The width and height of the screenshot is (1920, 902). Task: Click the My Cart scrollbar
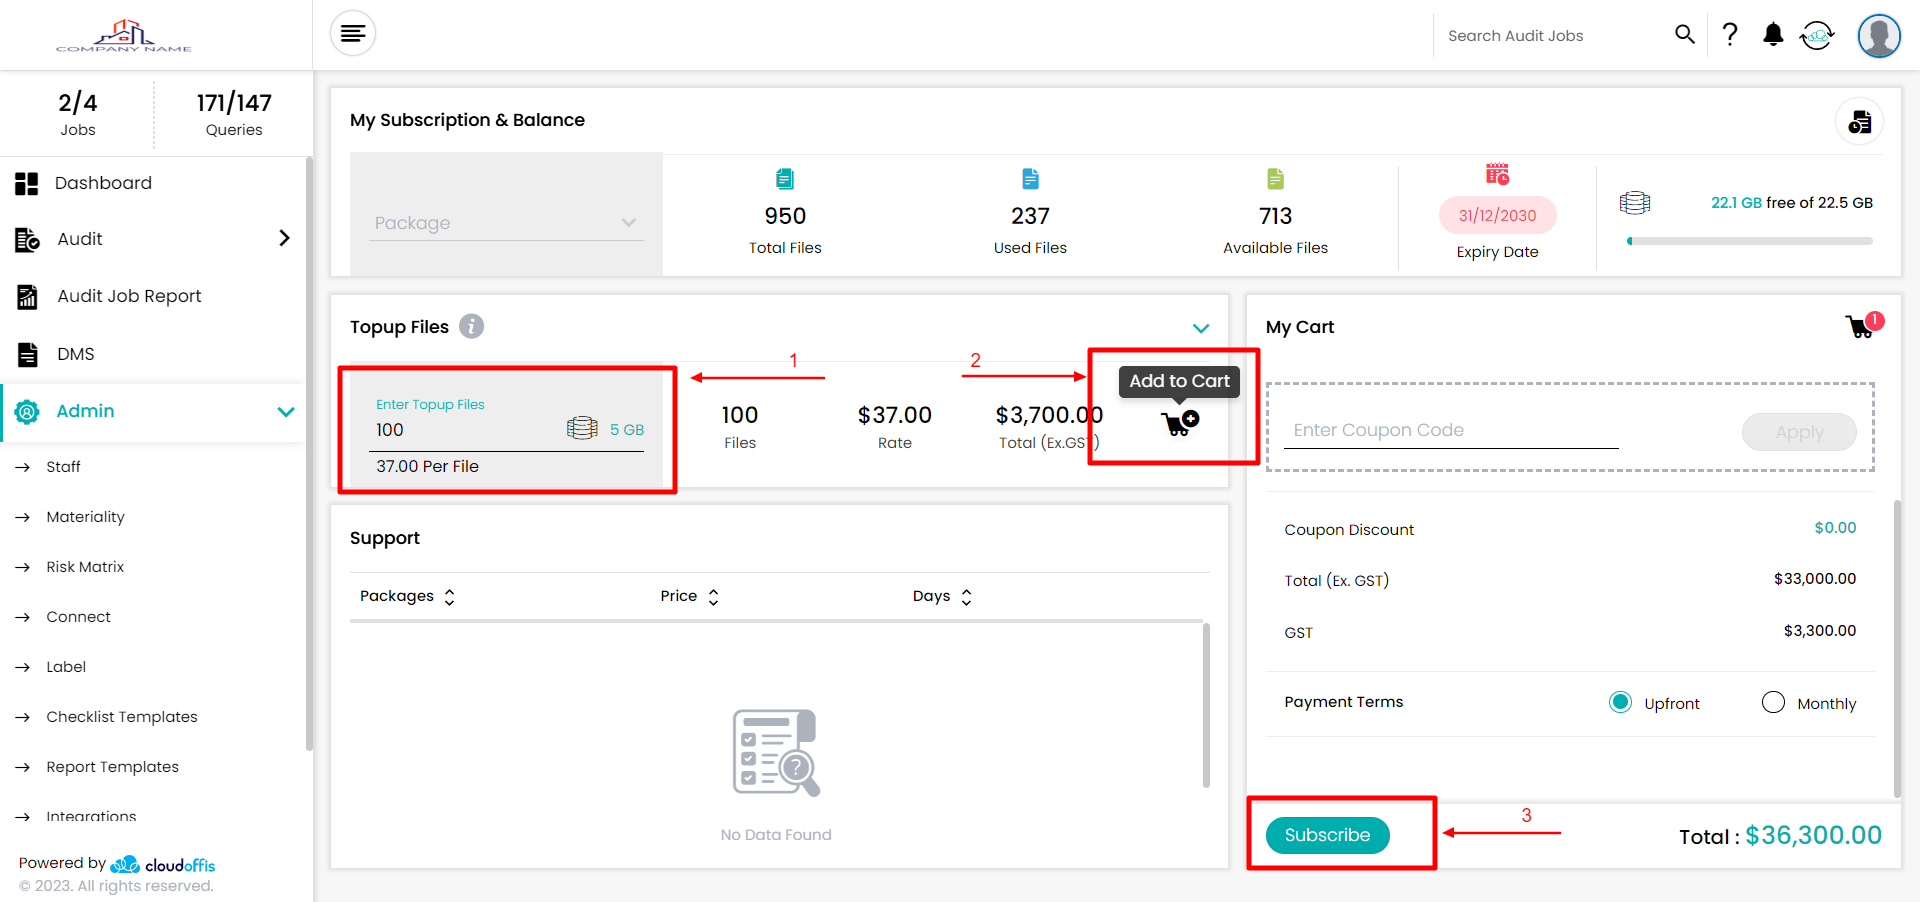click(1897, 648)
